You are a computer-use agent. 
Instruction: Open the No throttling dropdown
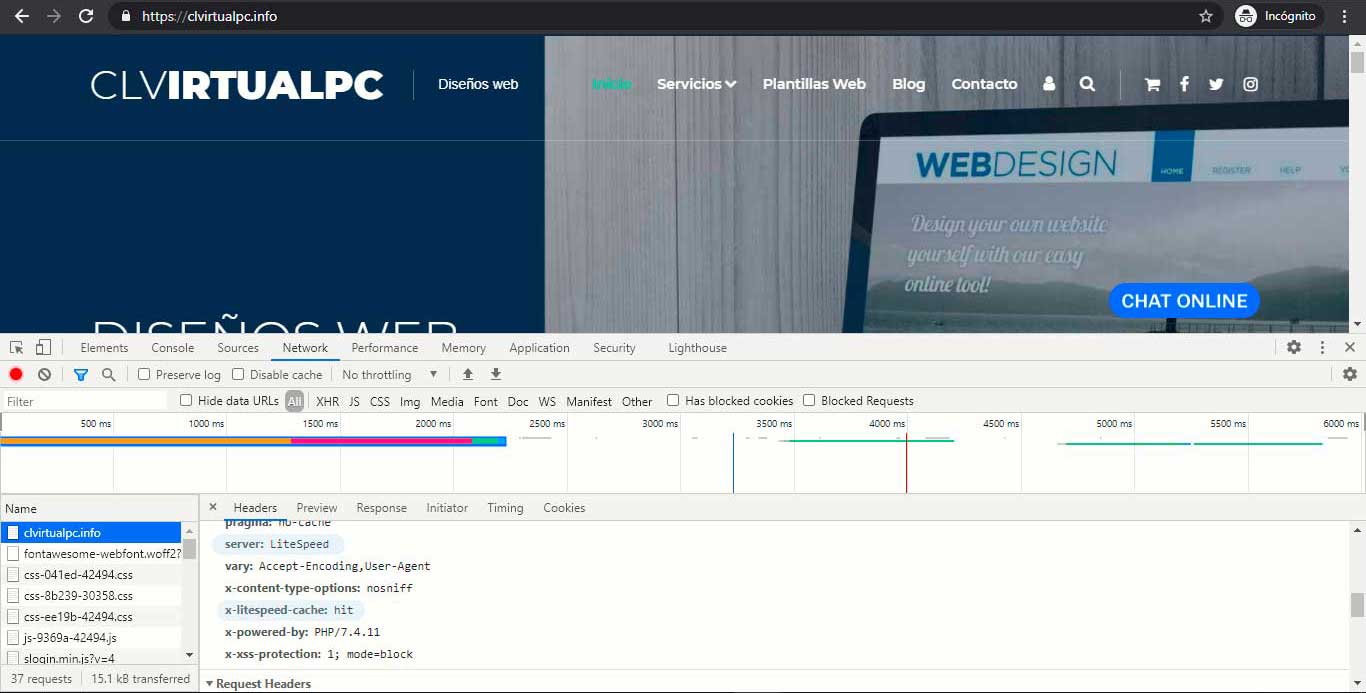pos(389,374)
